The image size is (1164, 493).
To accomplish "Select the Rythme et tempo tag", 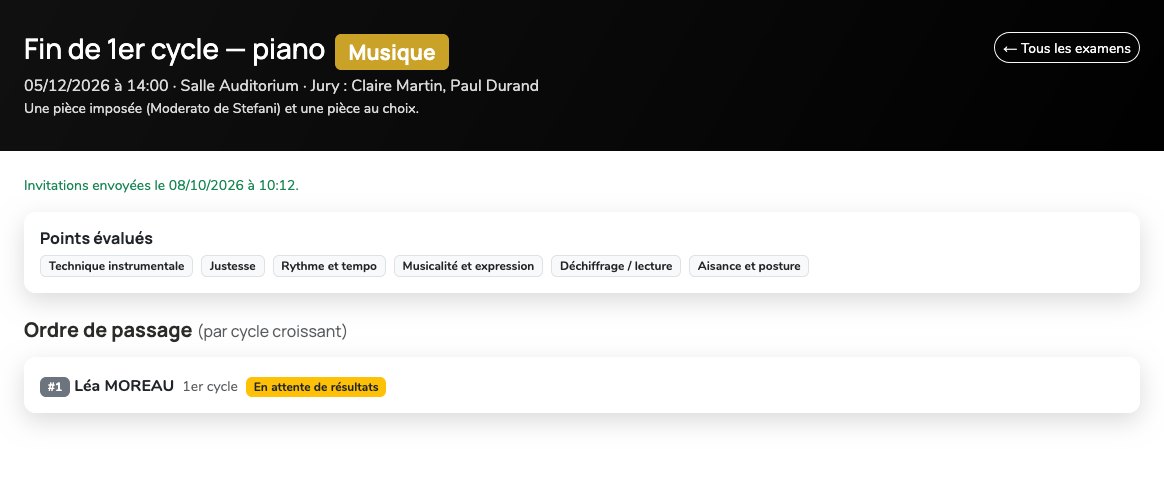I will (x=329, y=266).
